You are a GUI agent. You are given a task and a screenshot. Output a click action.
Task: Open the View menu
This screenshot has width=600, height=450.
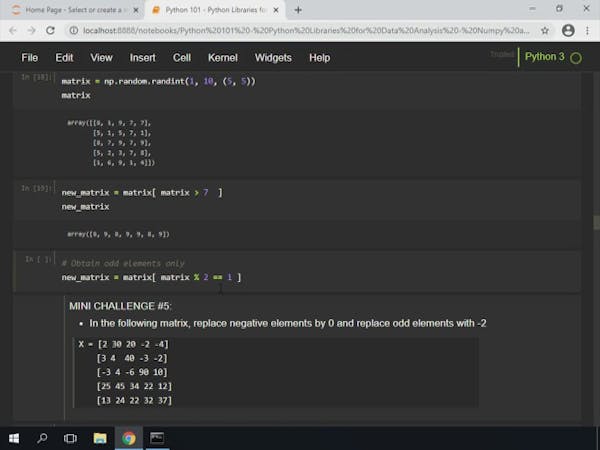pyautogui.click(x=101, y=58)
